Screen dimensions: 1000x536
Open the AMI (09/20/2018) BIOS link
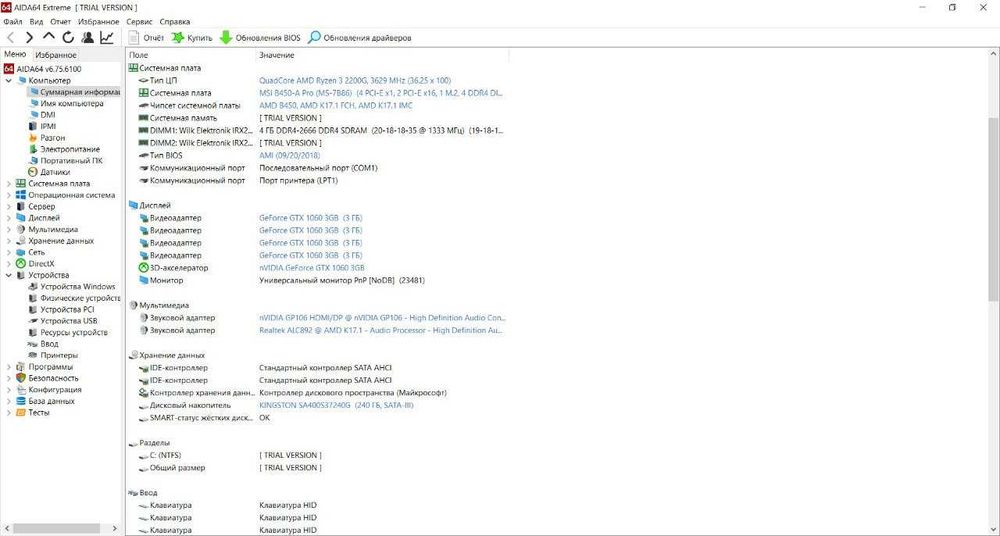(290, 155)
